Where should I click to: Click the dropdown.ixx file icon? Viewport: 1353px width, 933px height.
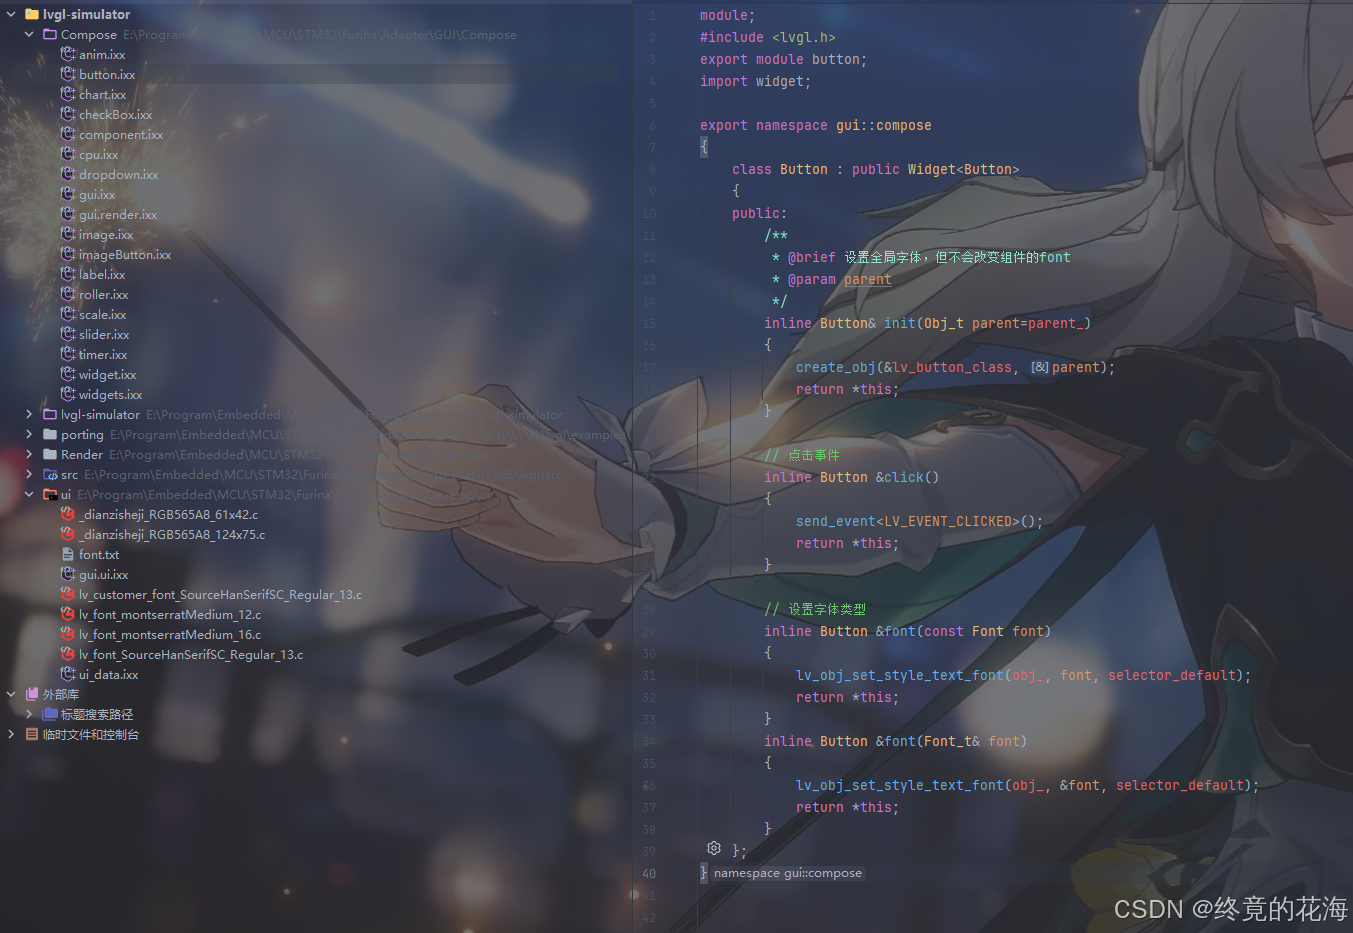68,174
